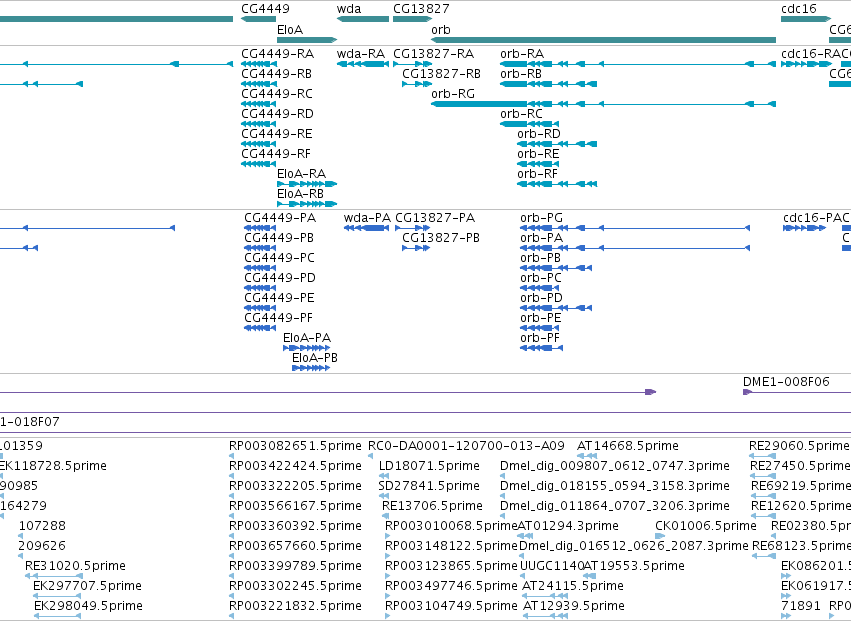The width and height of the screenshot is (851, 621).
Task: Click the orb-PC protein label
Action: pyautogui.click(x=541, y=278)
